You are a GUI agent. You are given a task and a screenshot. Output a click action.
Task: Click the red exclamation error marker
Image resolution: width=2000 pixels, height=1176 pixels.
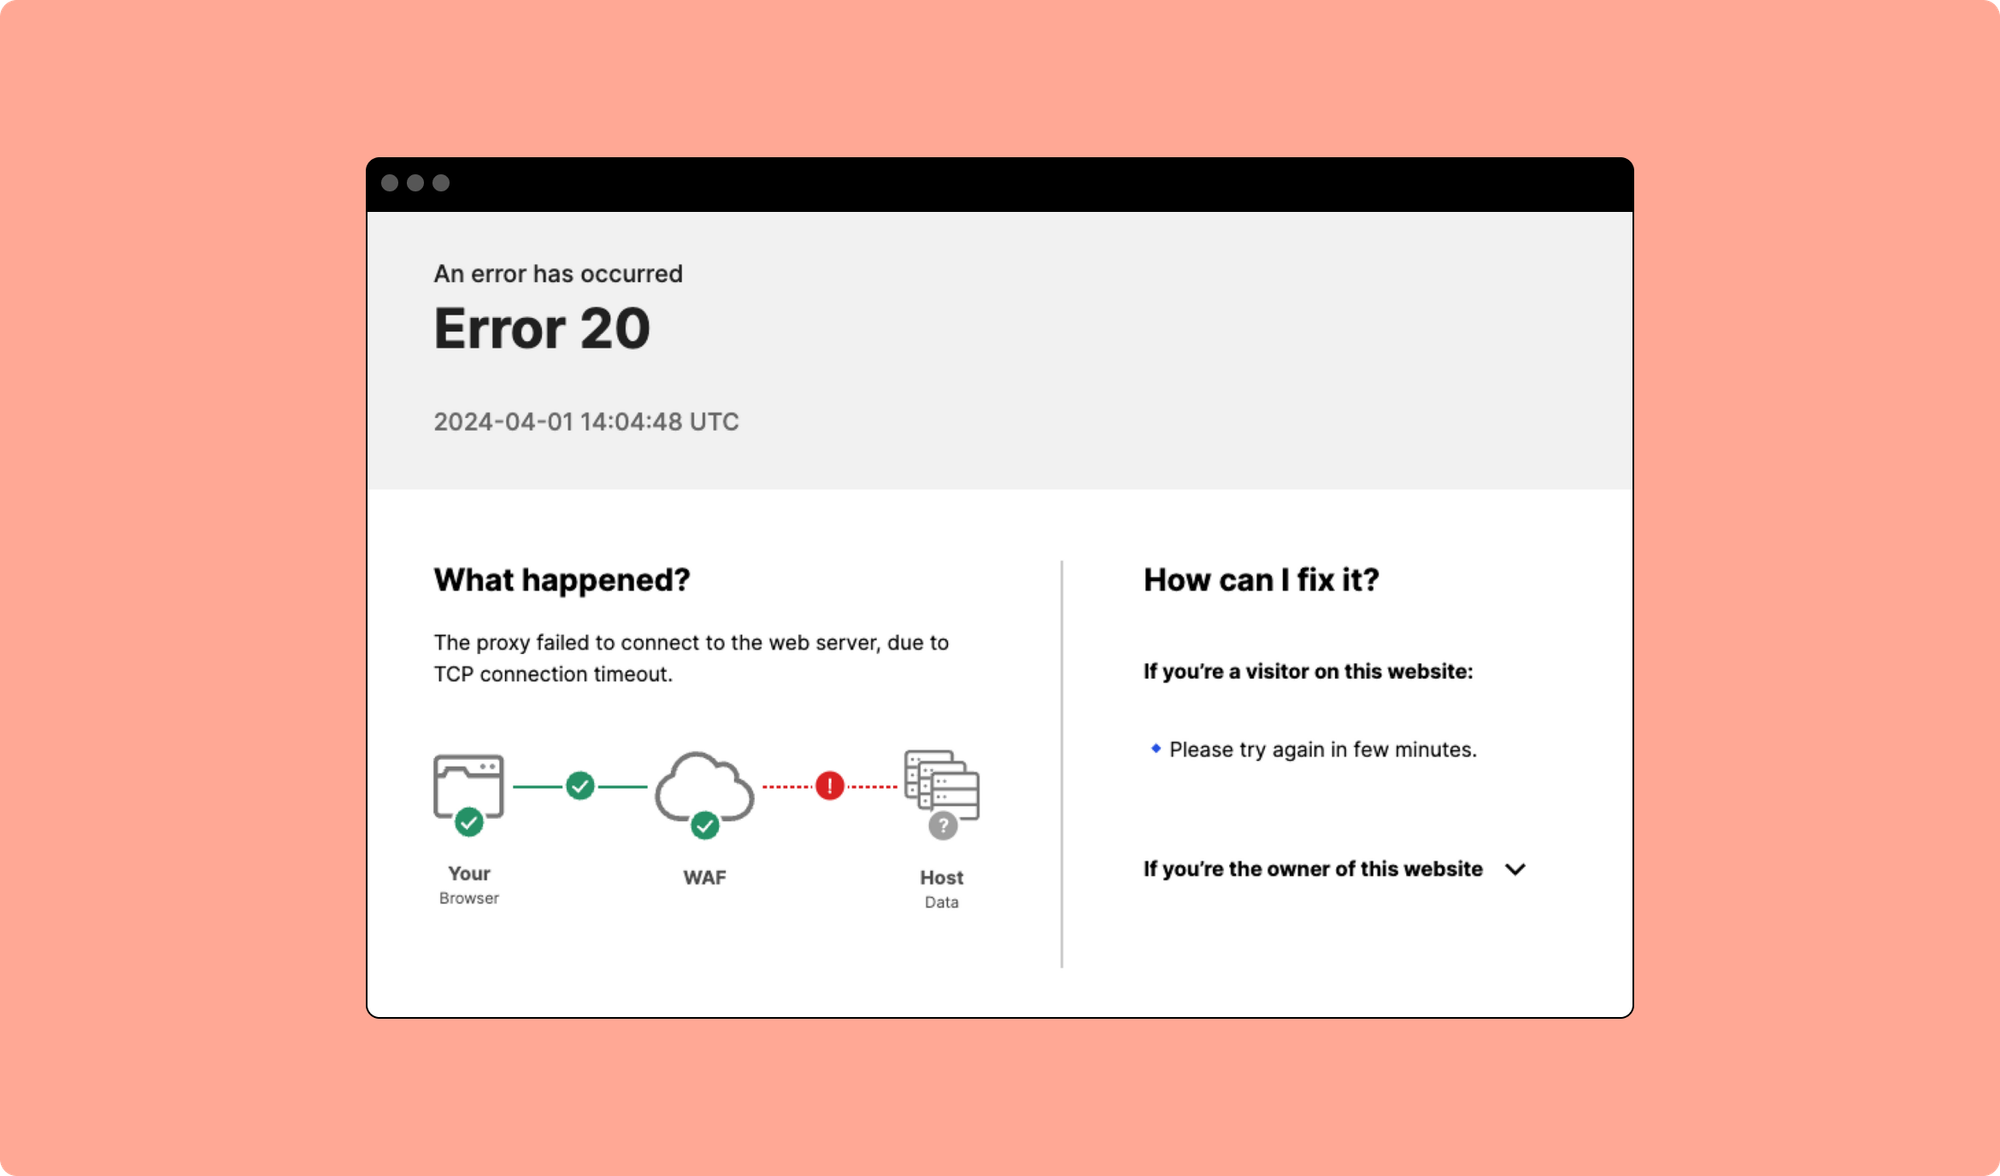(x=829, y=786)
